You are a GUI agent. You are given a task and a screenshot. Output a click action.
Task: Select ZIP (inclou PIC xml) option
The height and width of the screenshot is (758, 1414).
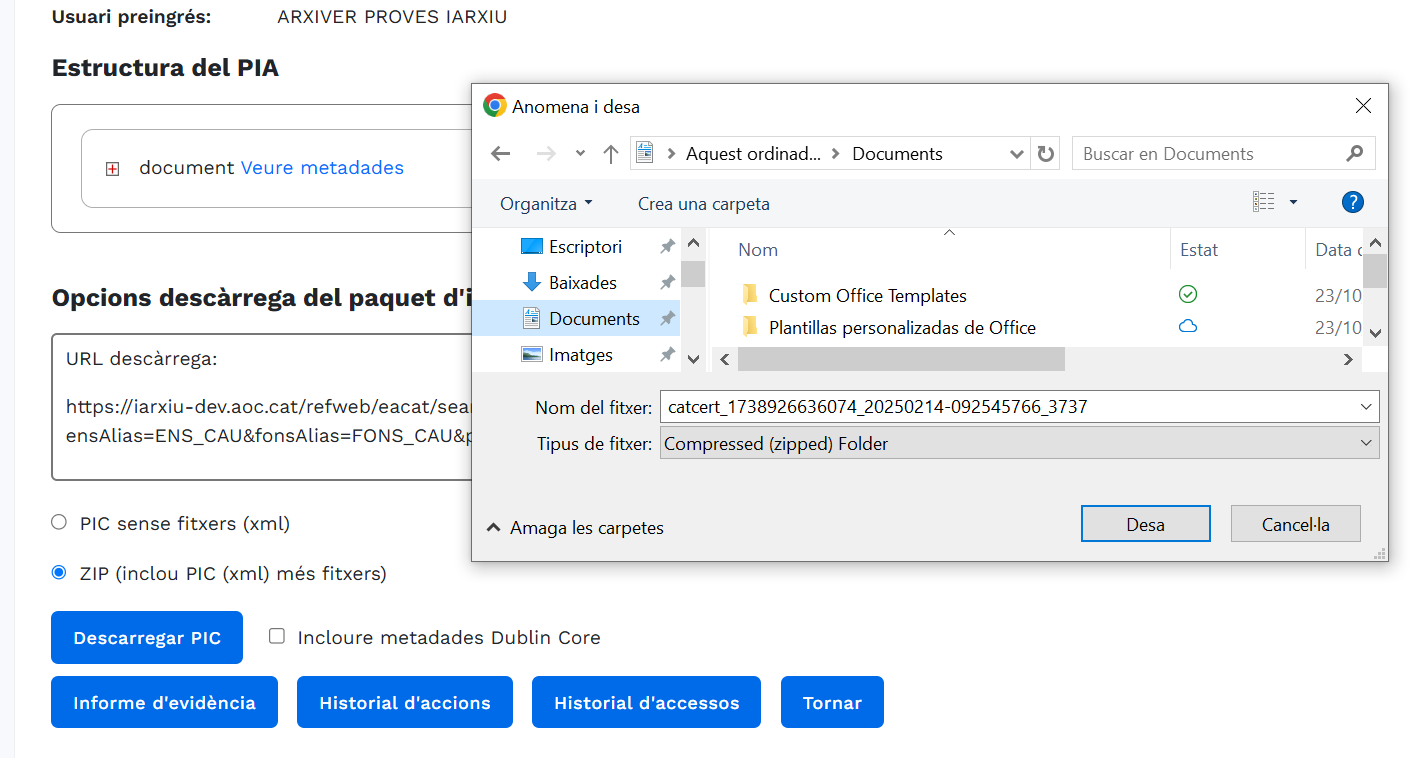(59, 573)
